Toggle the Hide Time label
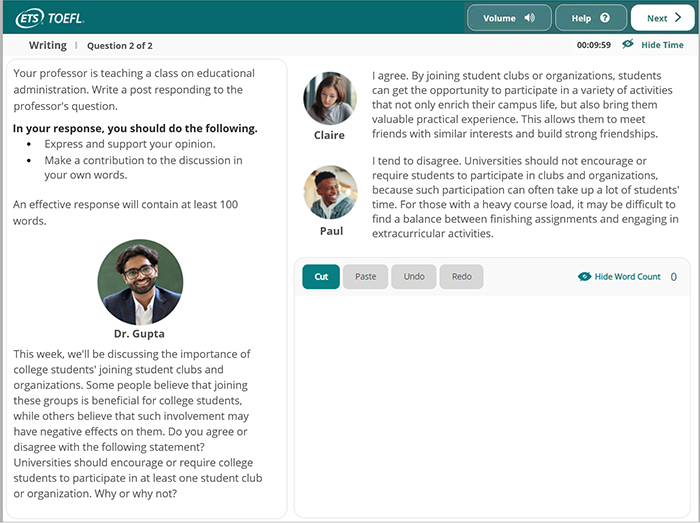700x523 pixels. pos(662,45)
